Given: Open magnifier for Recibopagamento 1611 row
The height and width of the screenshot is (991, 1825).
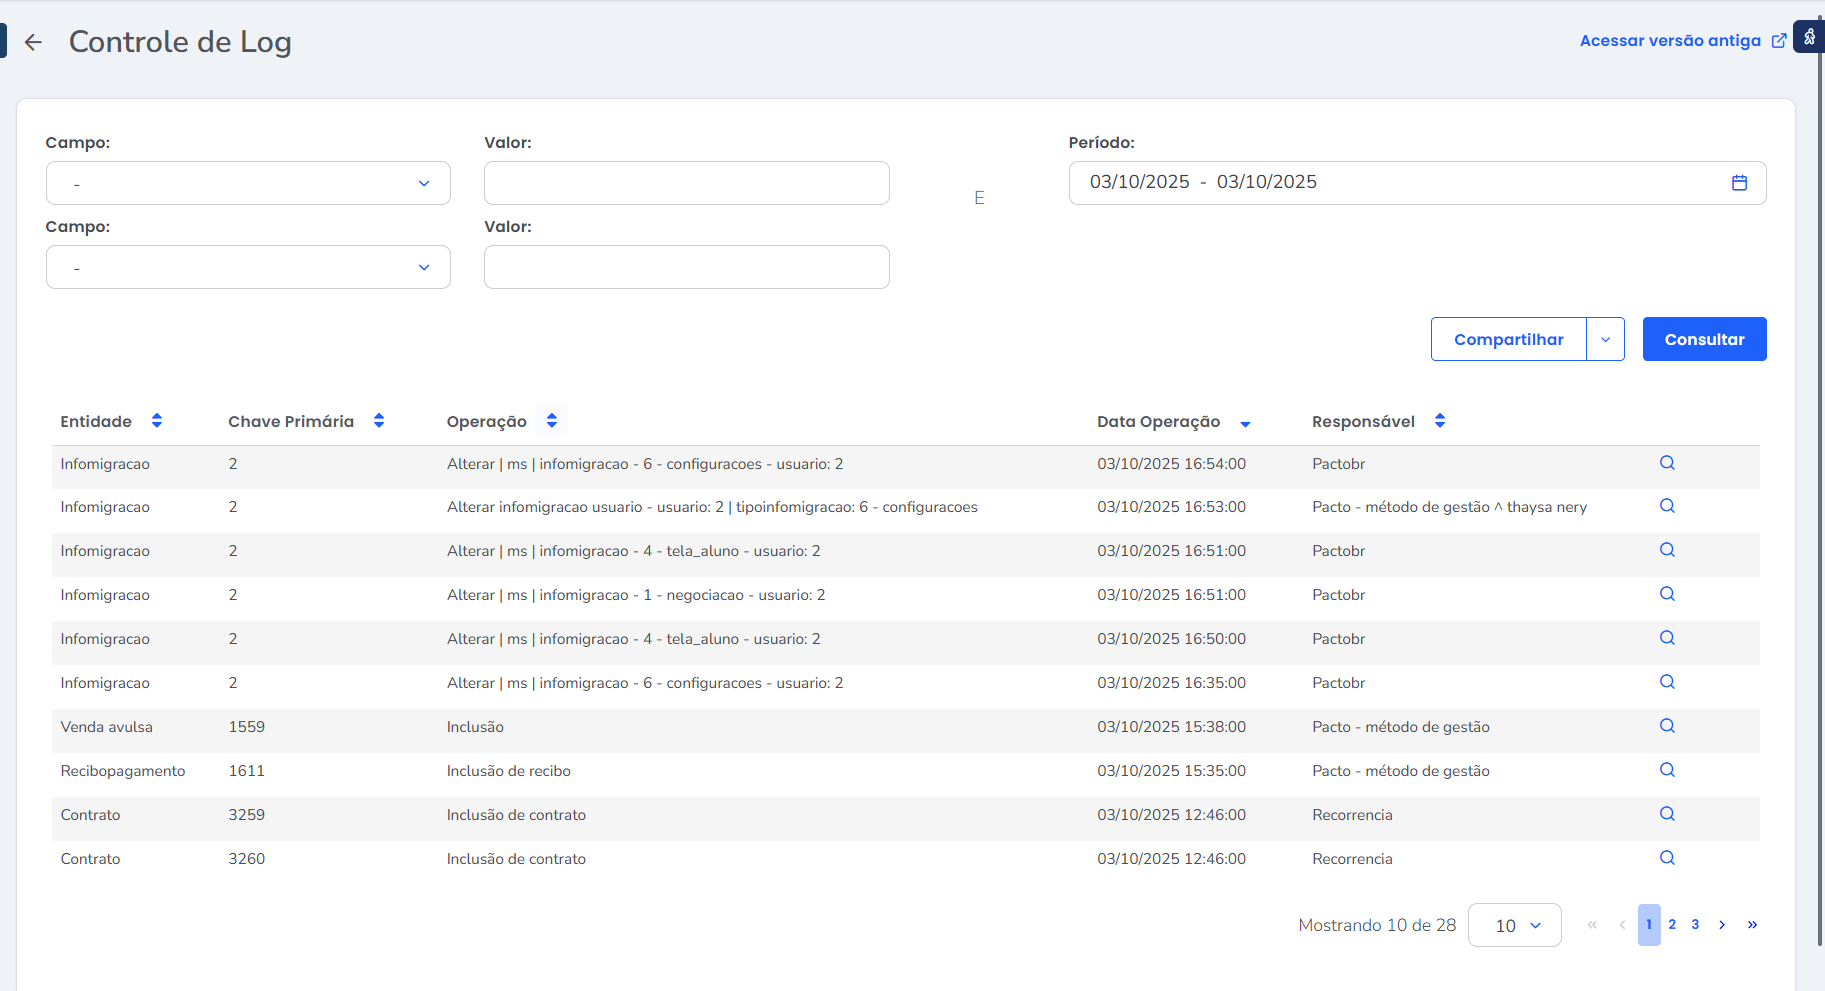Looking at the screenshot, I should [1667, 770].
